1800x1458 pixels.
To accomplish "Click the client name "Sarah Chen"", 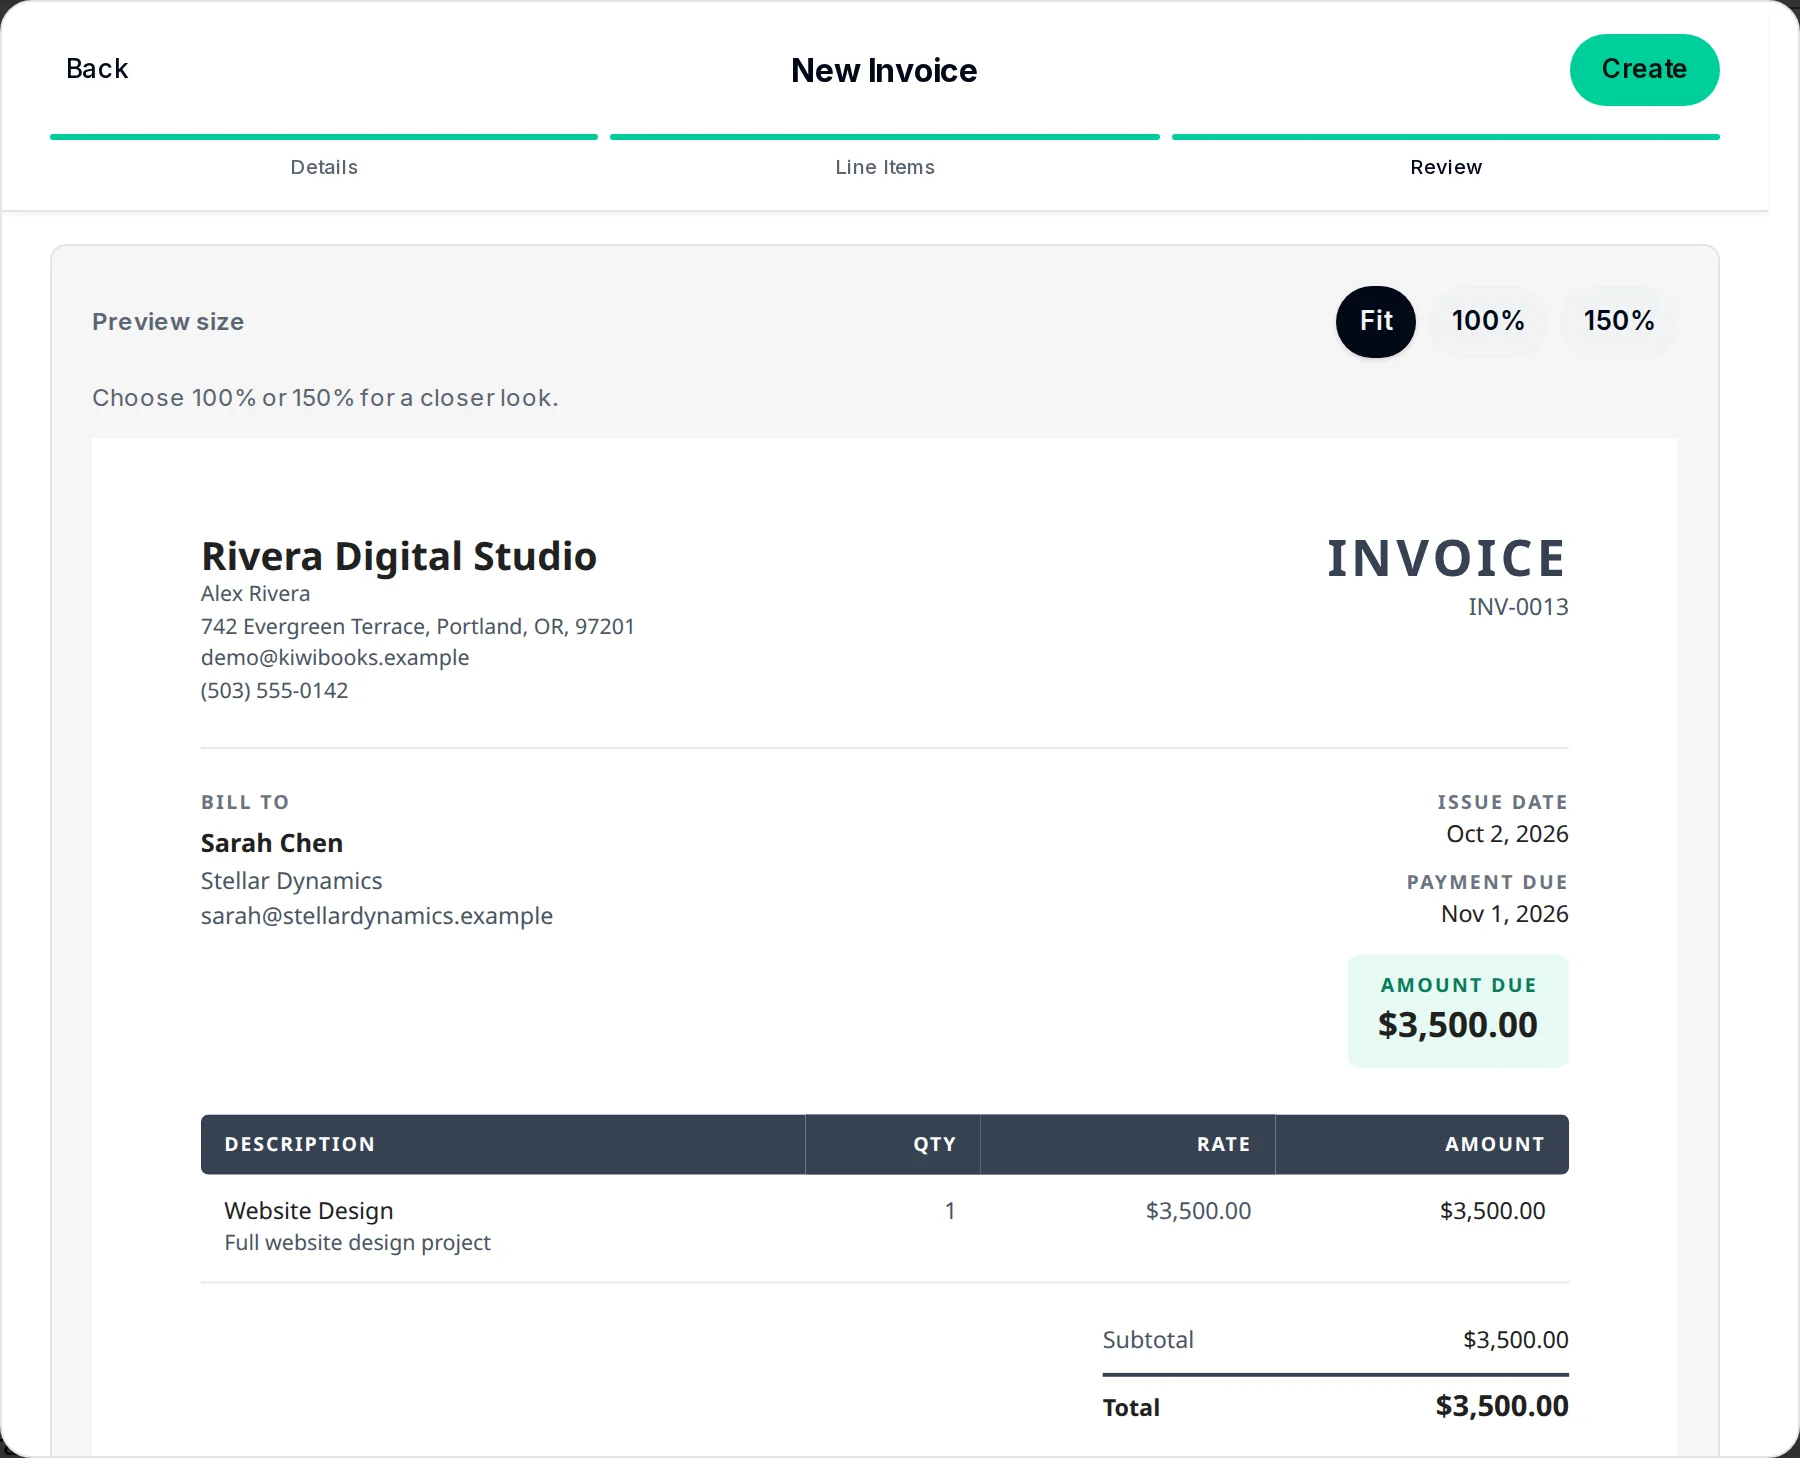I will 272,843.
